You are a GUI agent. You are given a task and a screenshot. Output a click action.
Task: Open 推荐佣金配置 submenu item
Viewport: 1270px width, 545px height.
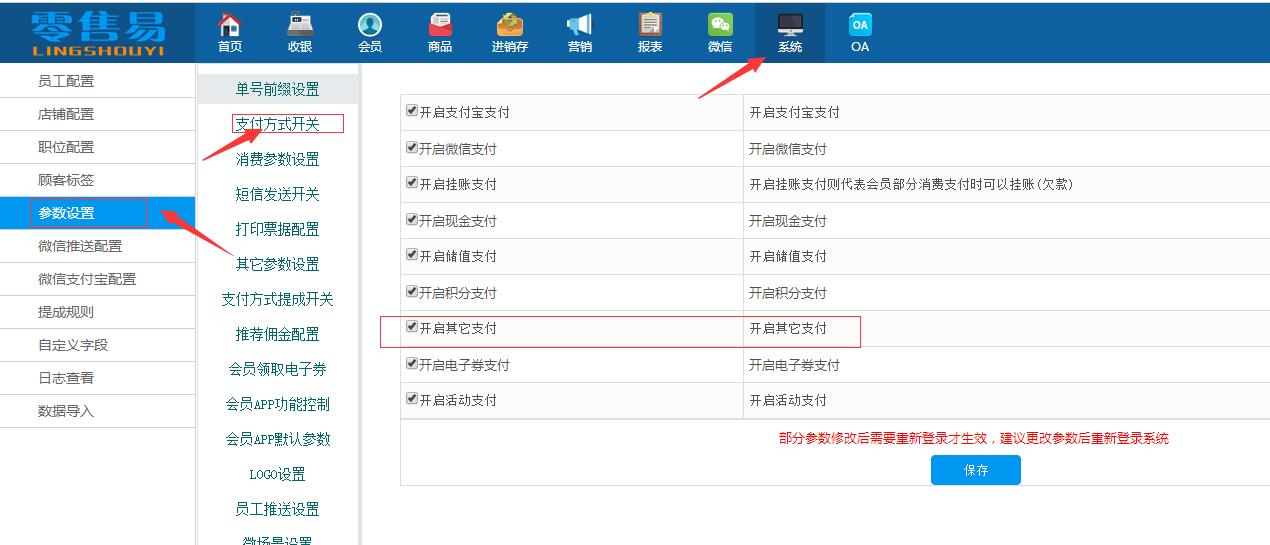pyautogui.click(x=277, y=334)
